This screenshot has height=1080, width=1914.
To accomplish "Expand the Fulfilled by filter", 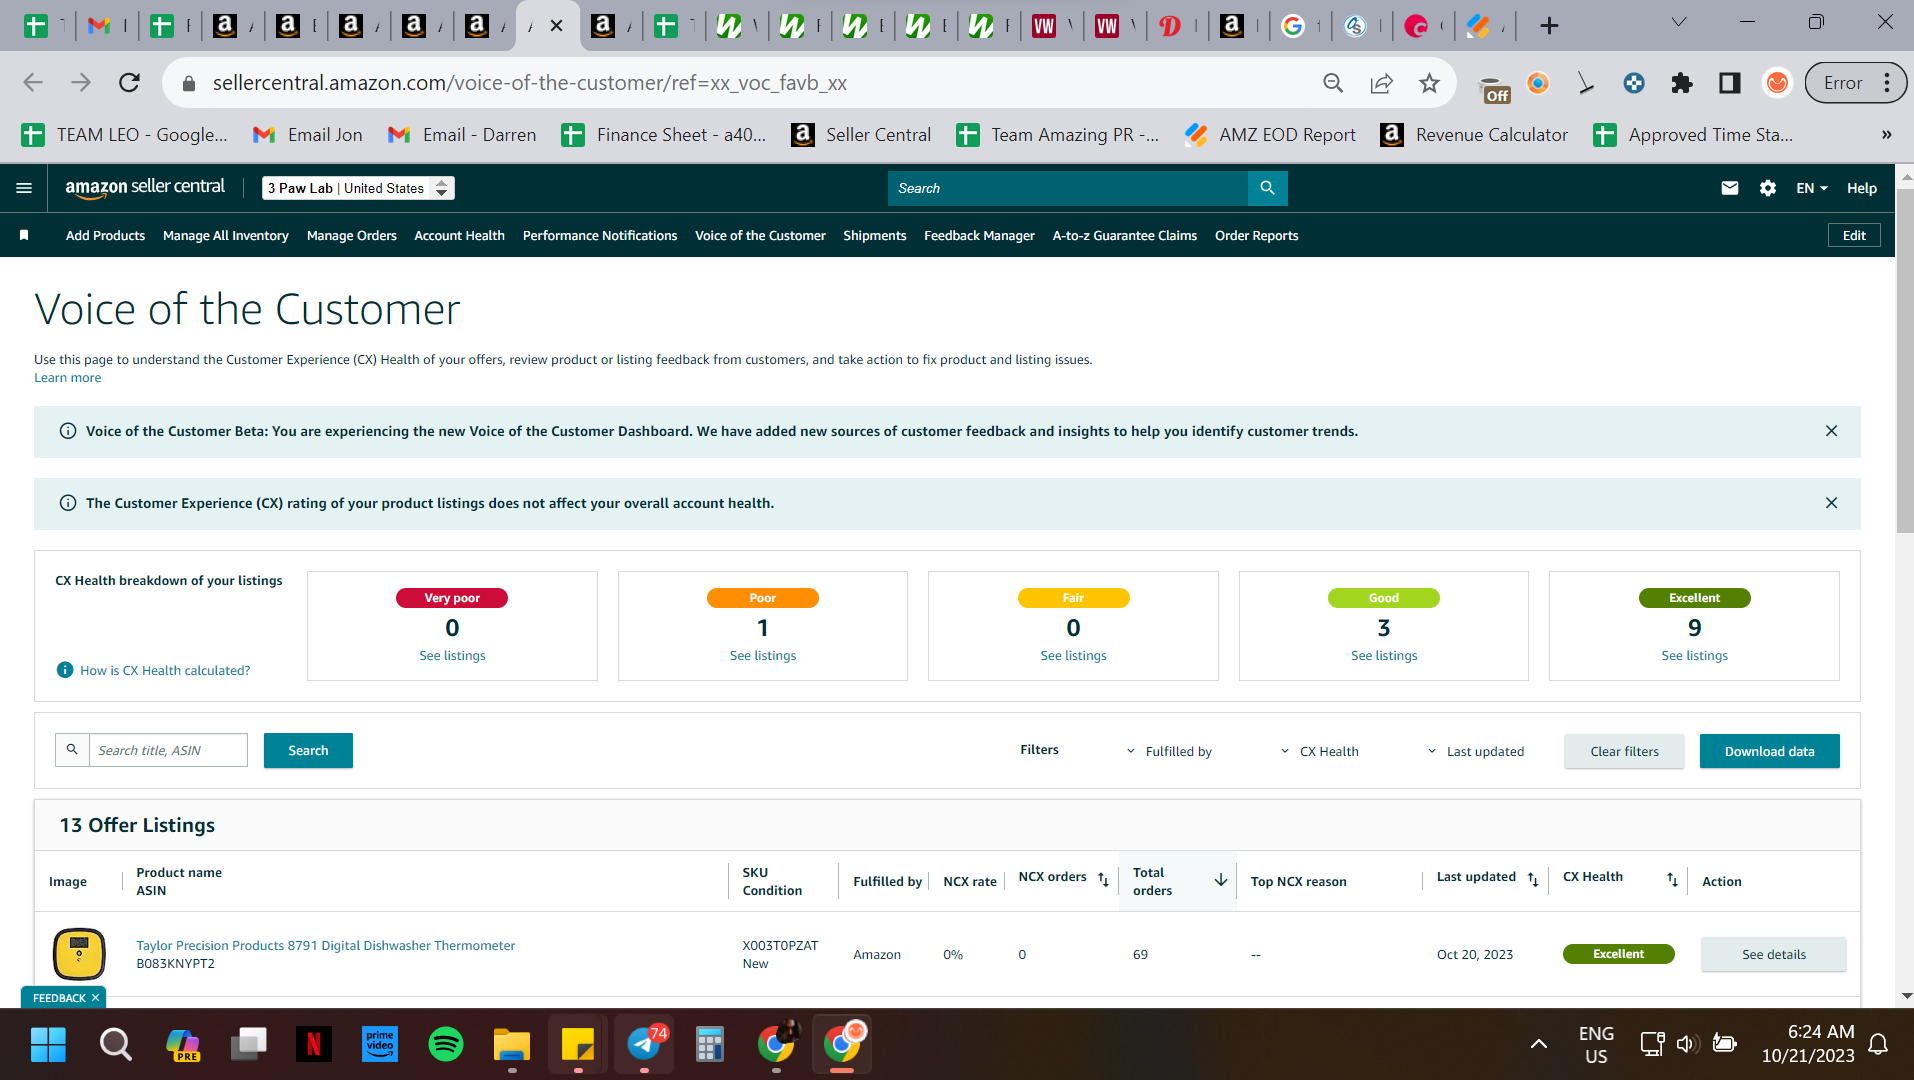I will [1169, 751].
